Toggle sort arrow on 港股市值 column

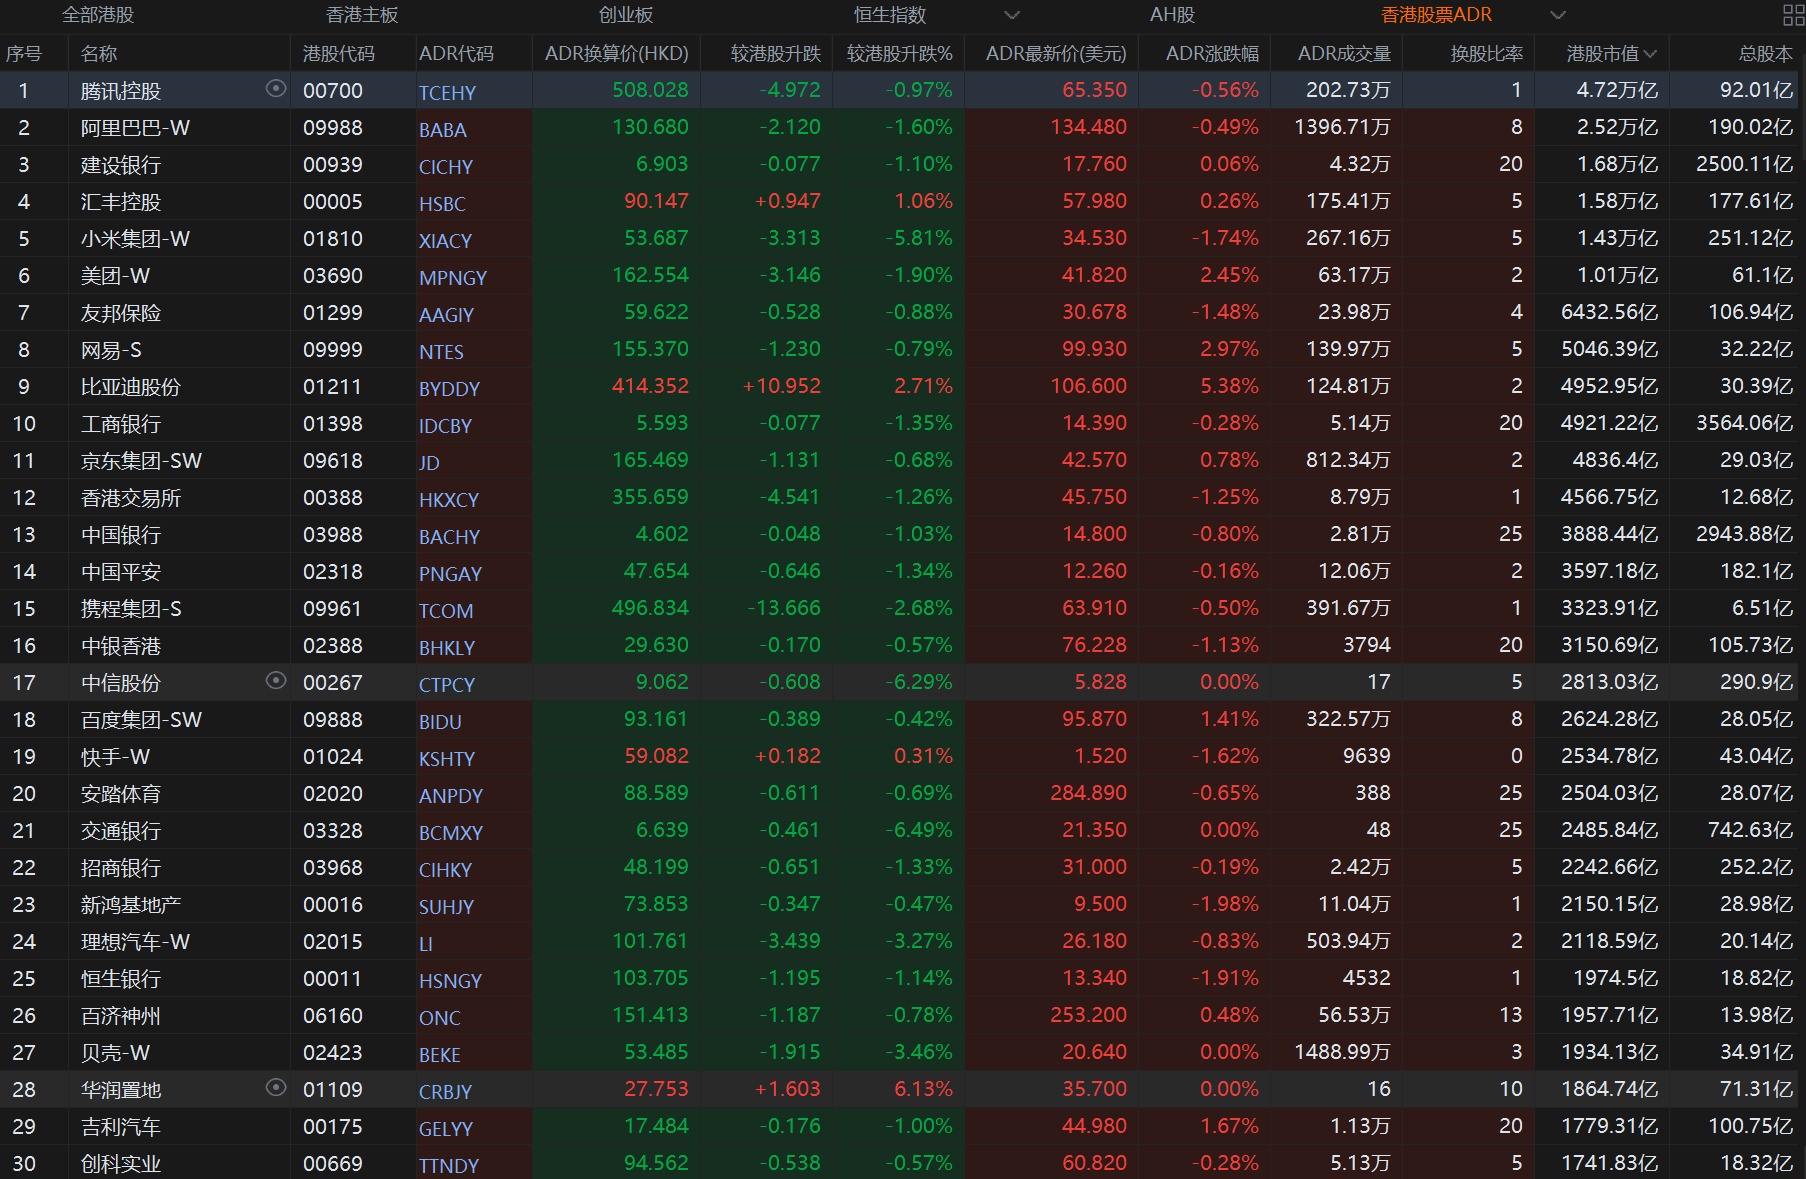[x=1650, y=54]
